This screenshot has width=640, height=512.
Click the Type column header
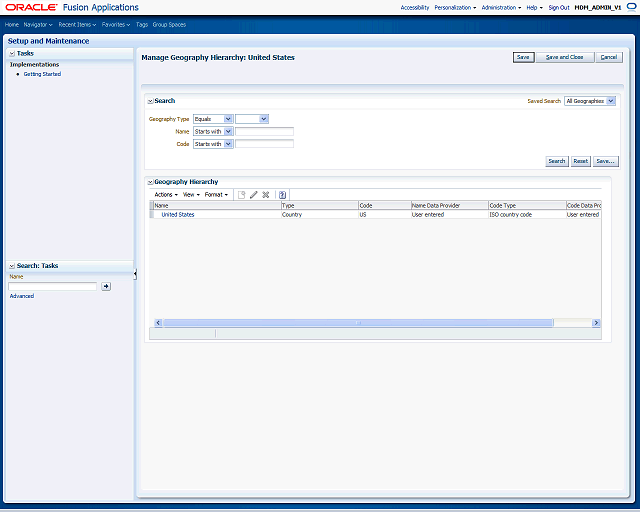320,205
